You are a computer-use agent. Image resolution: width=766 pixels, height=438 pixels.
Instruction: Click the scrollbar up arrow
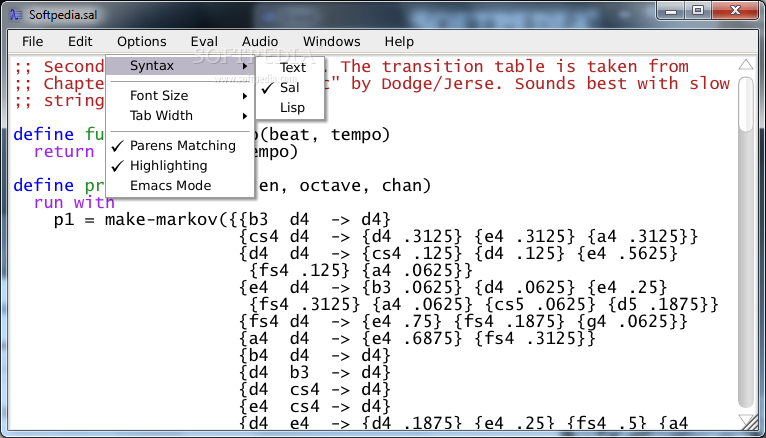click(x=745, y=65)
